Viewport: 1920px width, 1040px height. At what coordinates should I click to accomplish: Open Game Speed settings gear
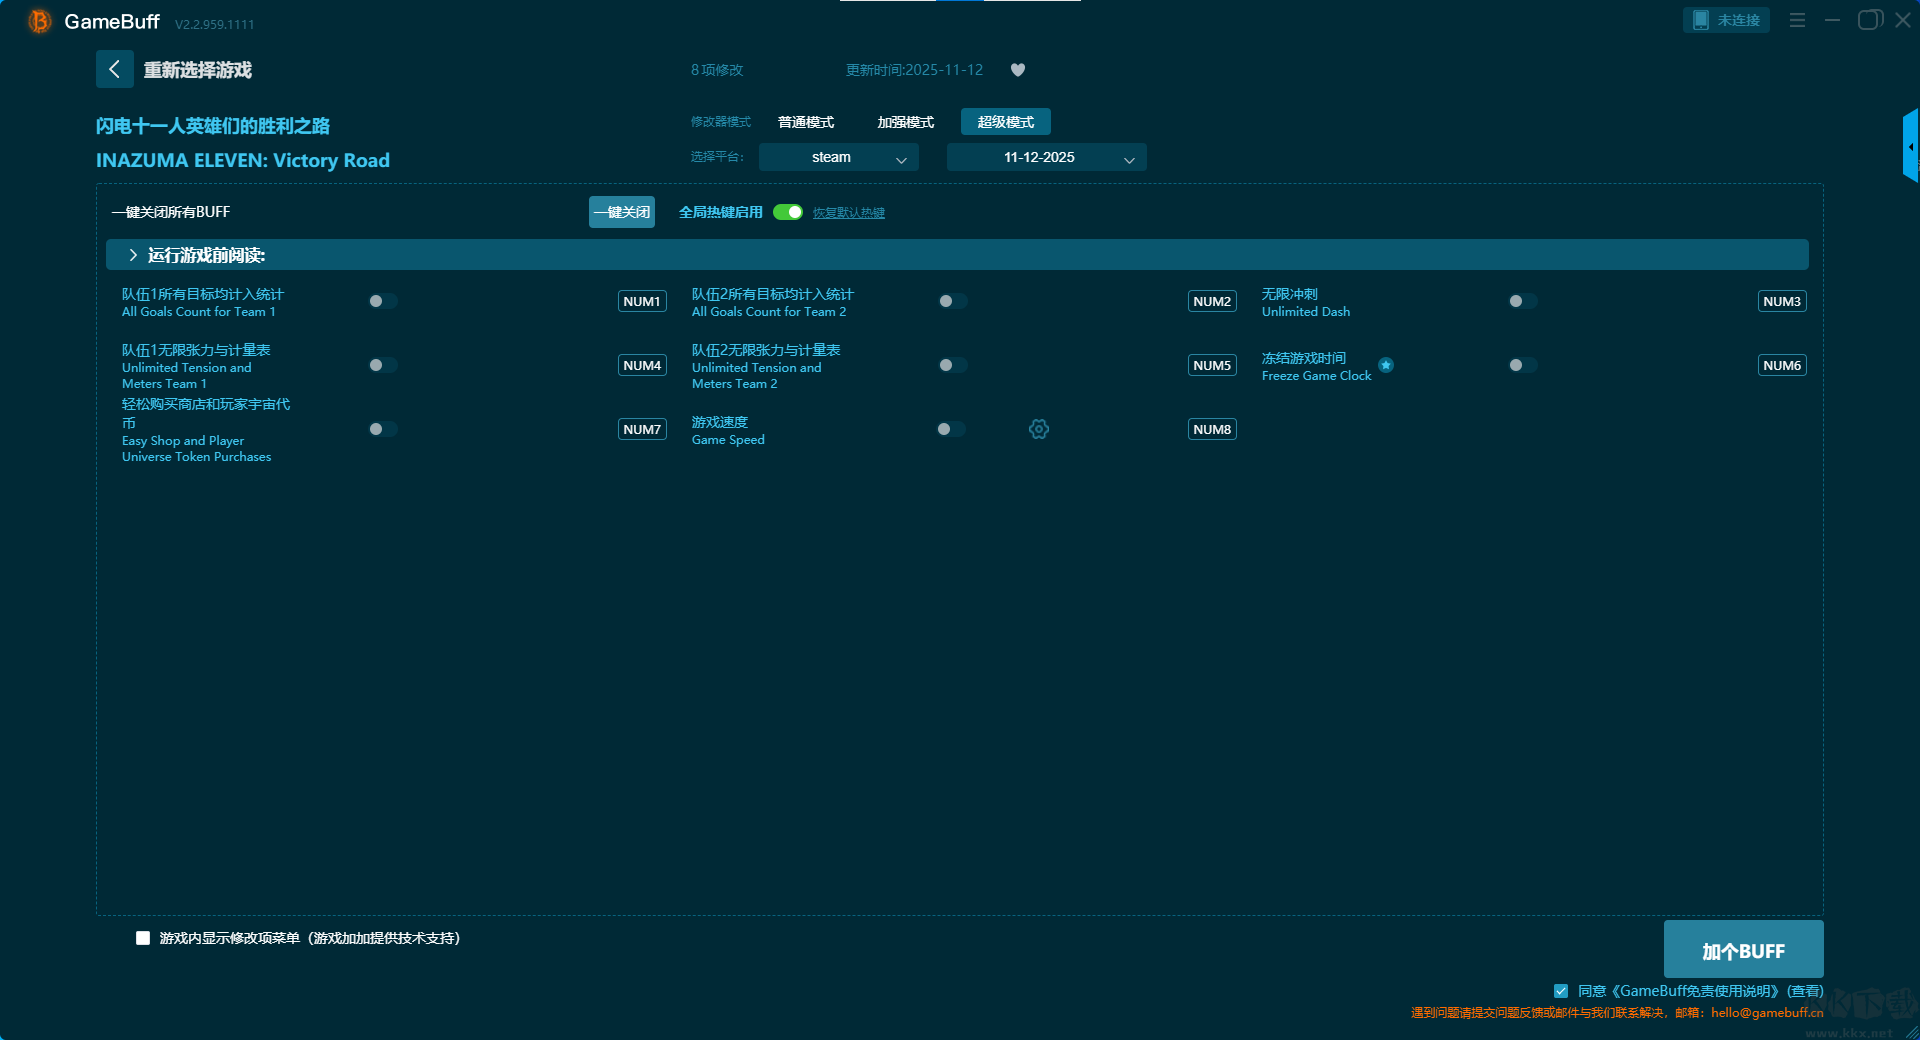(1039, 429)
